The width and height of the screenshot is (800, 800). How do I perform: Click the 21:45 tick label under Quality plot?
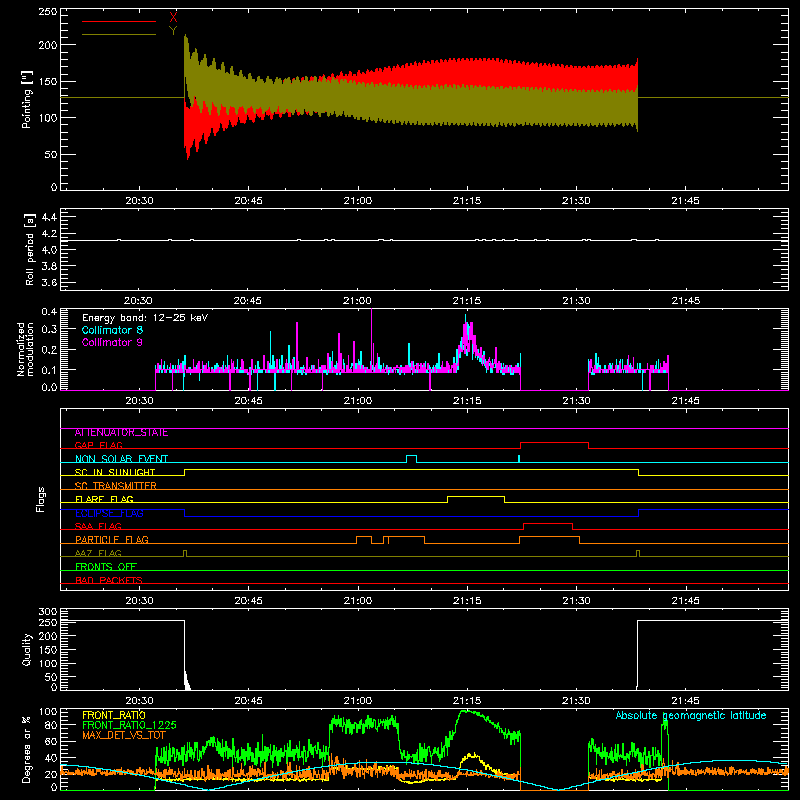click(x=685, y=701)
